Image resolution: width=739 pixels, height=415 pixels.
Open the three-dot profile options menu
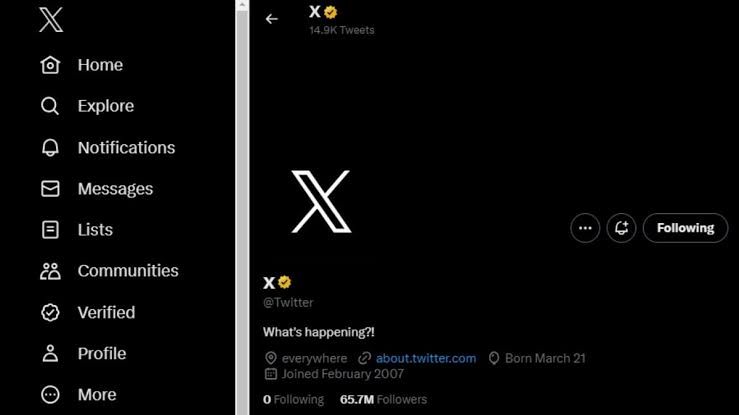click(585, 228)
